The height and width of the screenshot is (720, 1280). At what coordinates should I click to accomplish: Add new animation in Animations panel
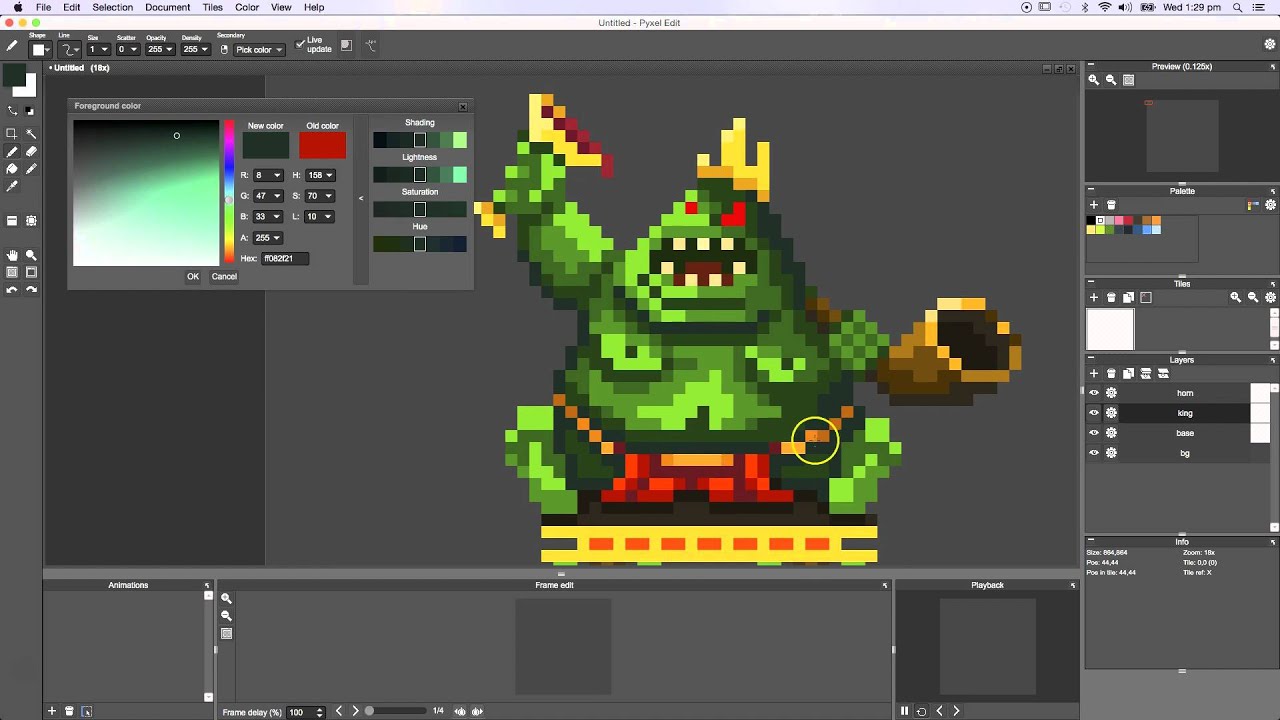[x=51, y=711]
